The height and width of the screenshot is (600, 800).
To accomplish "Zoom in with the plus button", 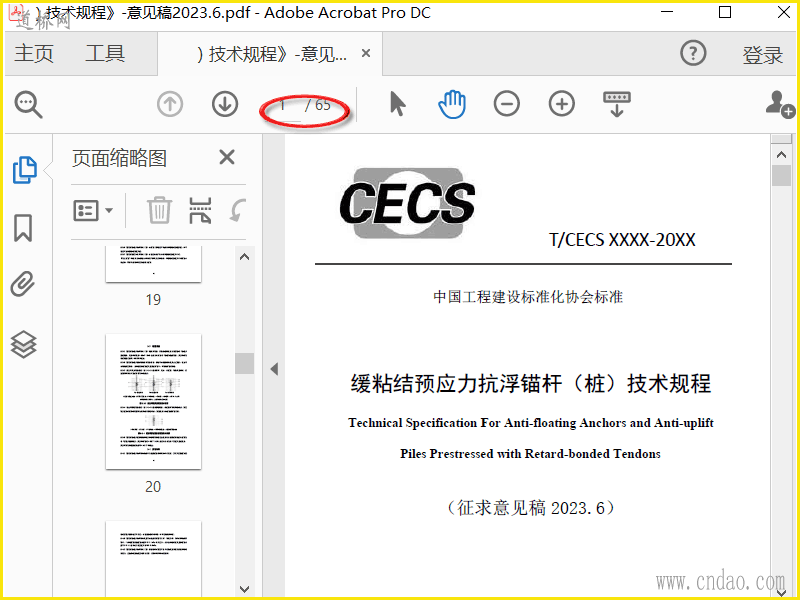I will [562, 104].
